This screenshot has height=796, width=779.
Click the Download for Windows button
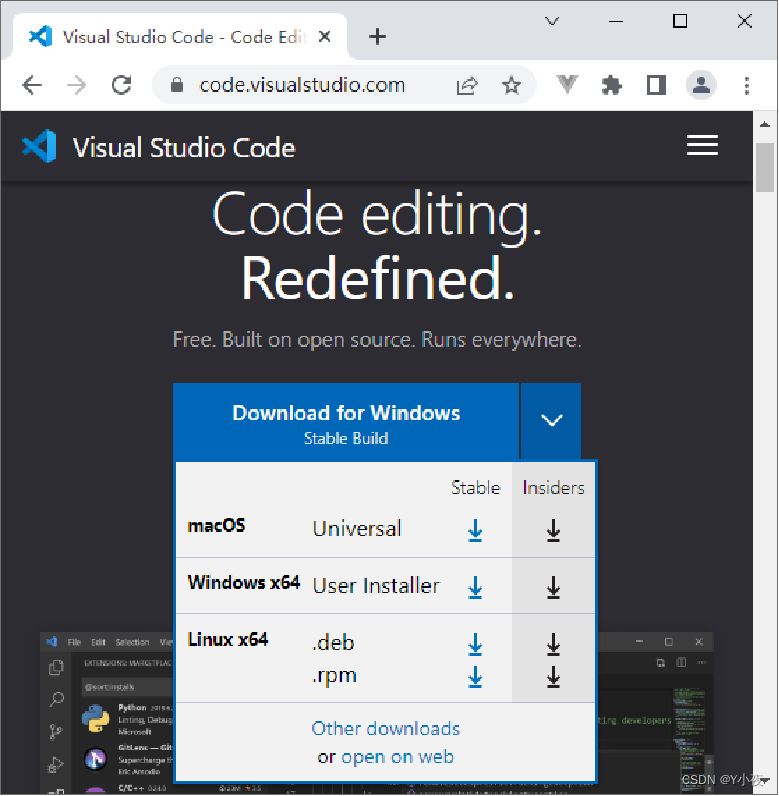346,422
